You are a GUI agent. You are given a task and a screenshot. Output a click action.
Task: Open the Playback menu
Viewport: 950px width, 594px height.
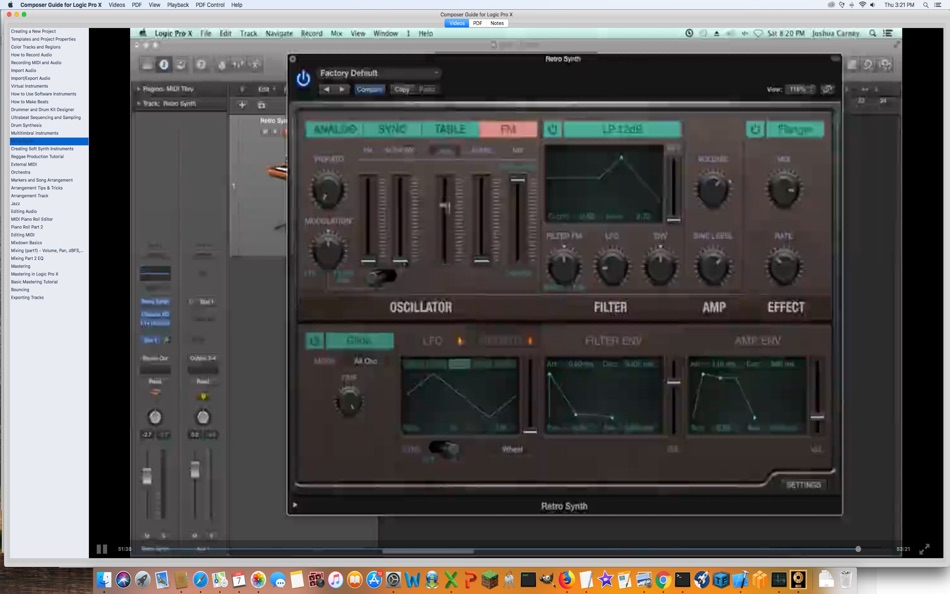pos(178,5)
